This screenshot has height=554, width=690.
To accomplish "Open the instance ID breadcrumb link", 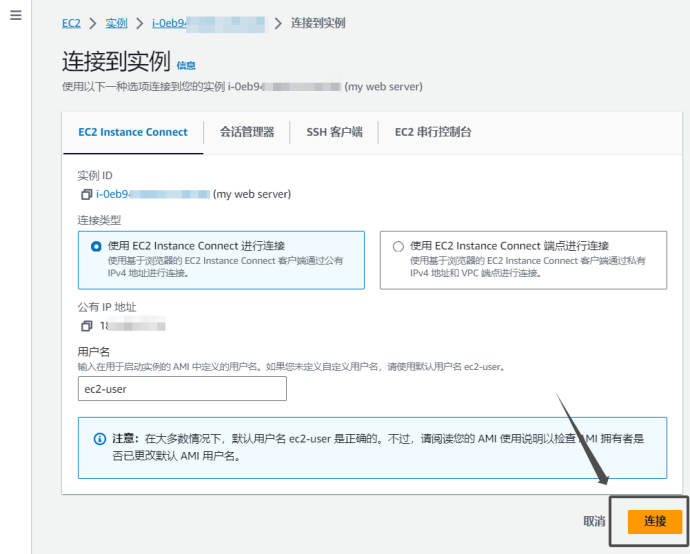I will point(209,23).
